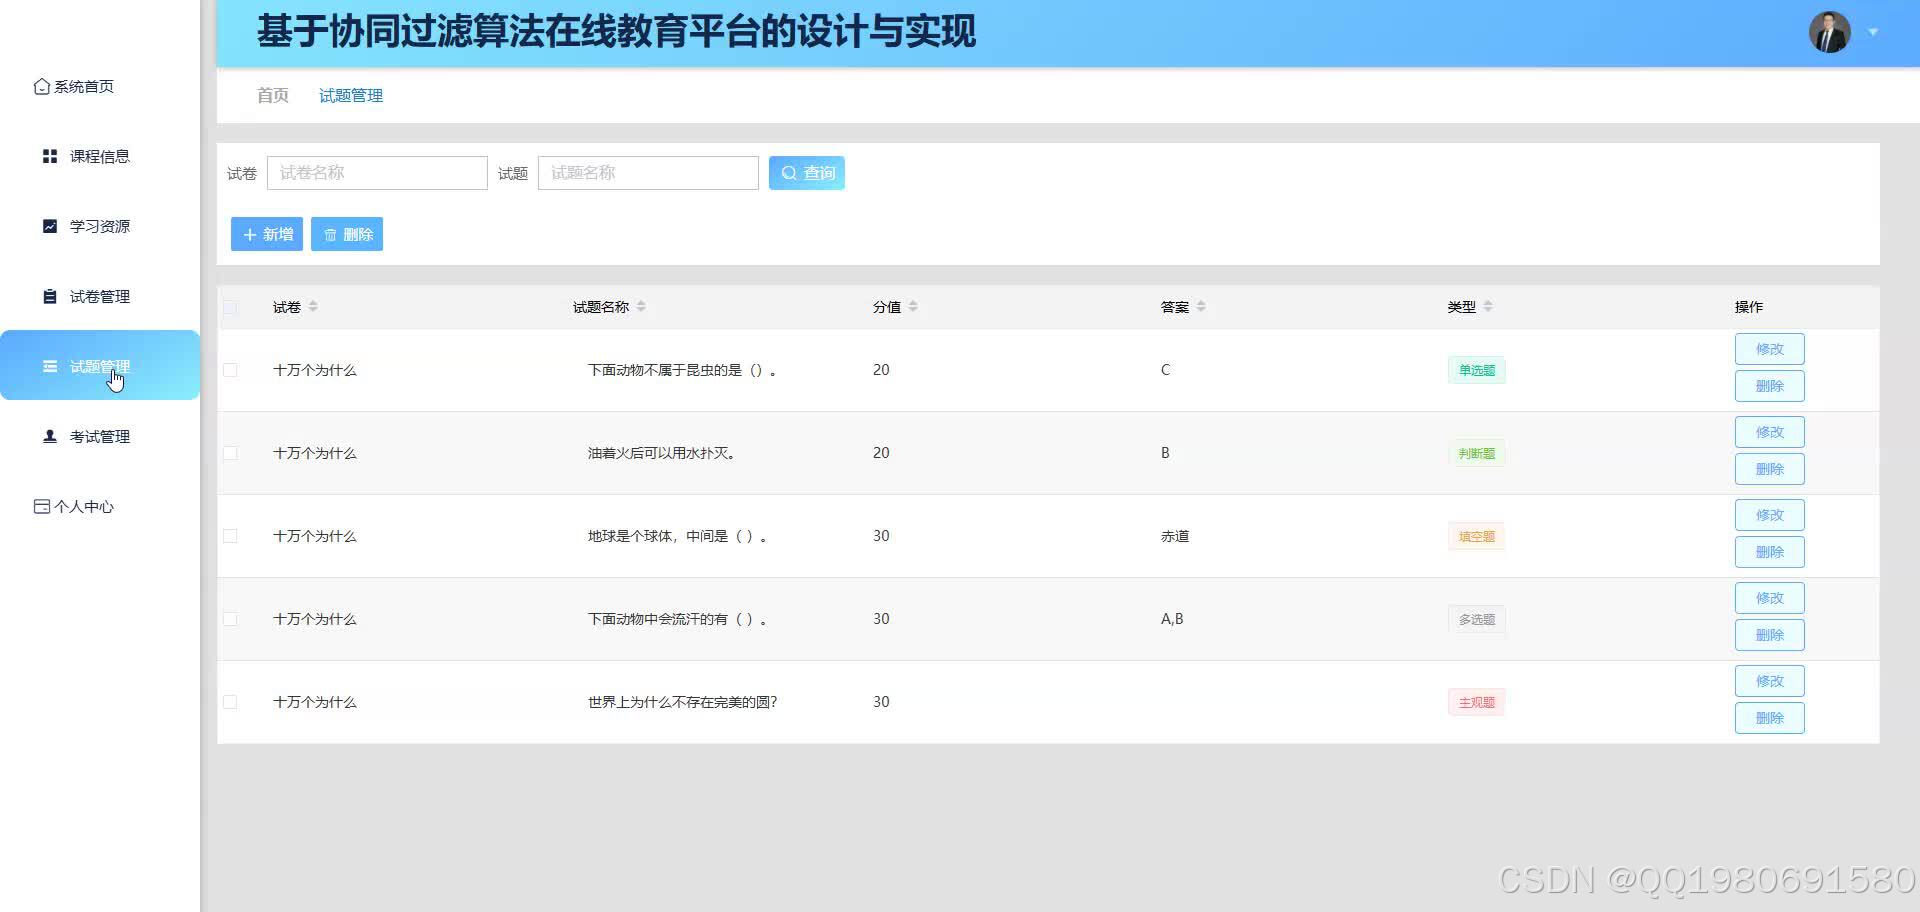This screenshot has height=912, width=1920.
Task: Check the row checkbox for 油着火后可以用水扑灭
Action: click(x=231, y=452)
